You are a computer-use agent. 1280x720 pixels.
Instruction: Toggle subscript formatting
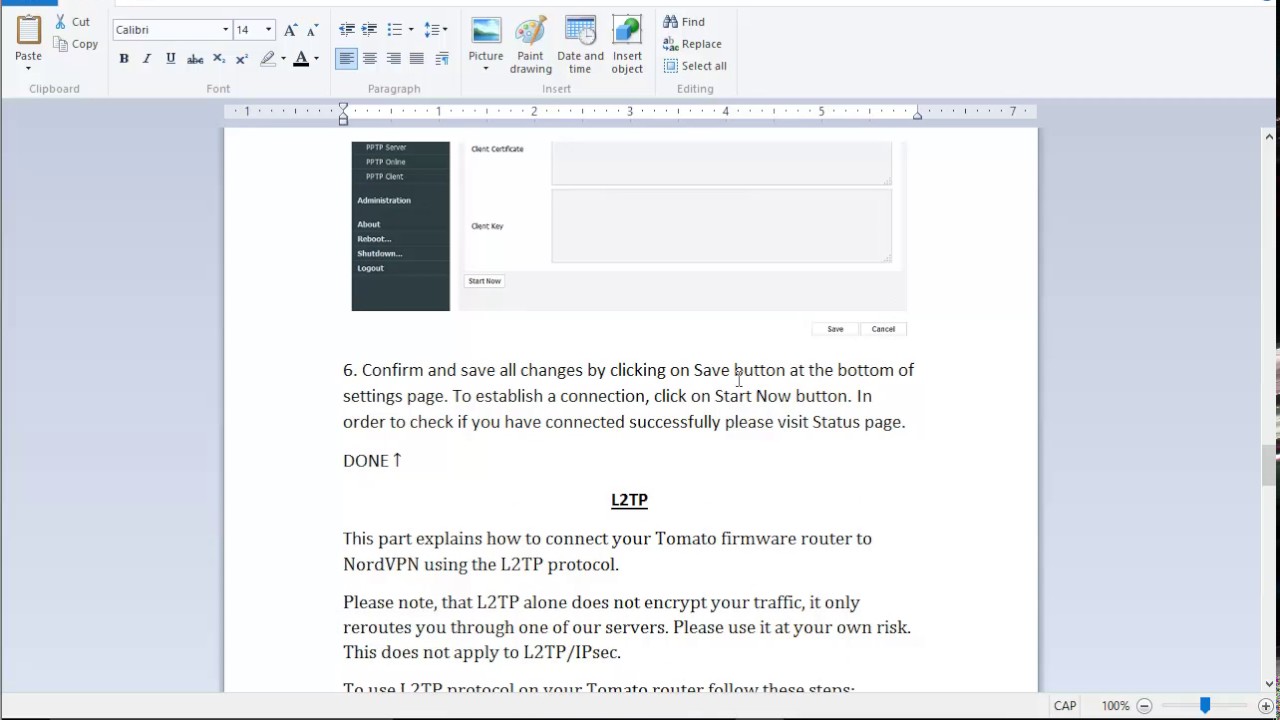(x=219, y=59)
